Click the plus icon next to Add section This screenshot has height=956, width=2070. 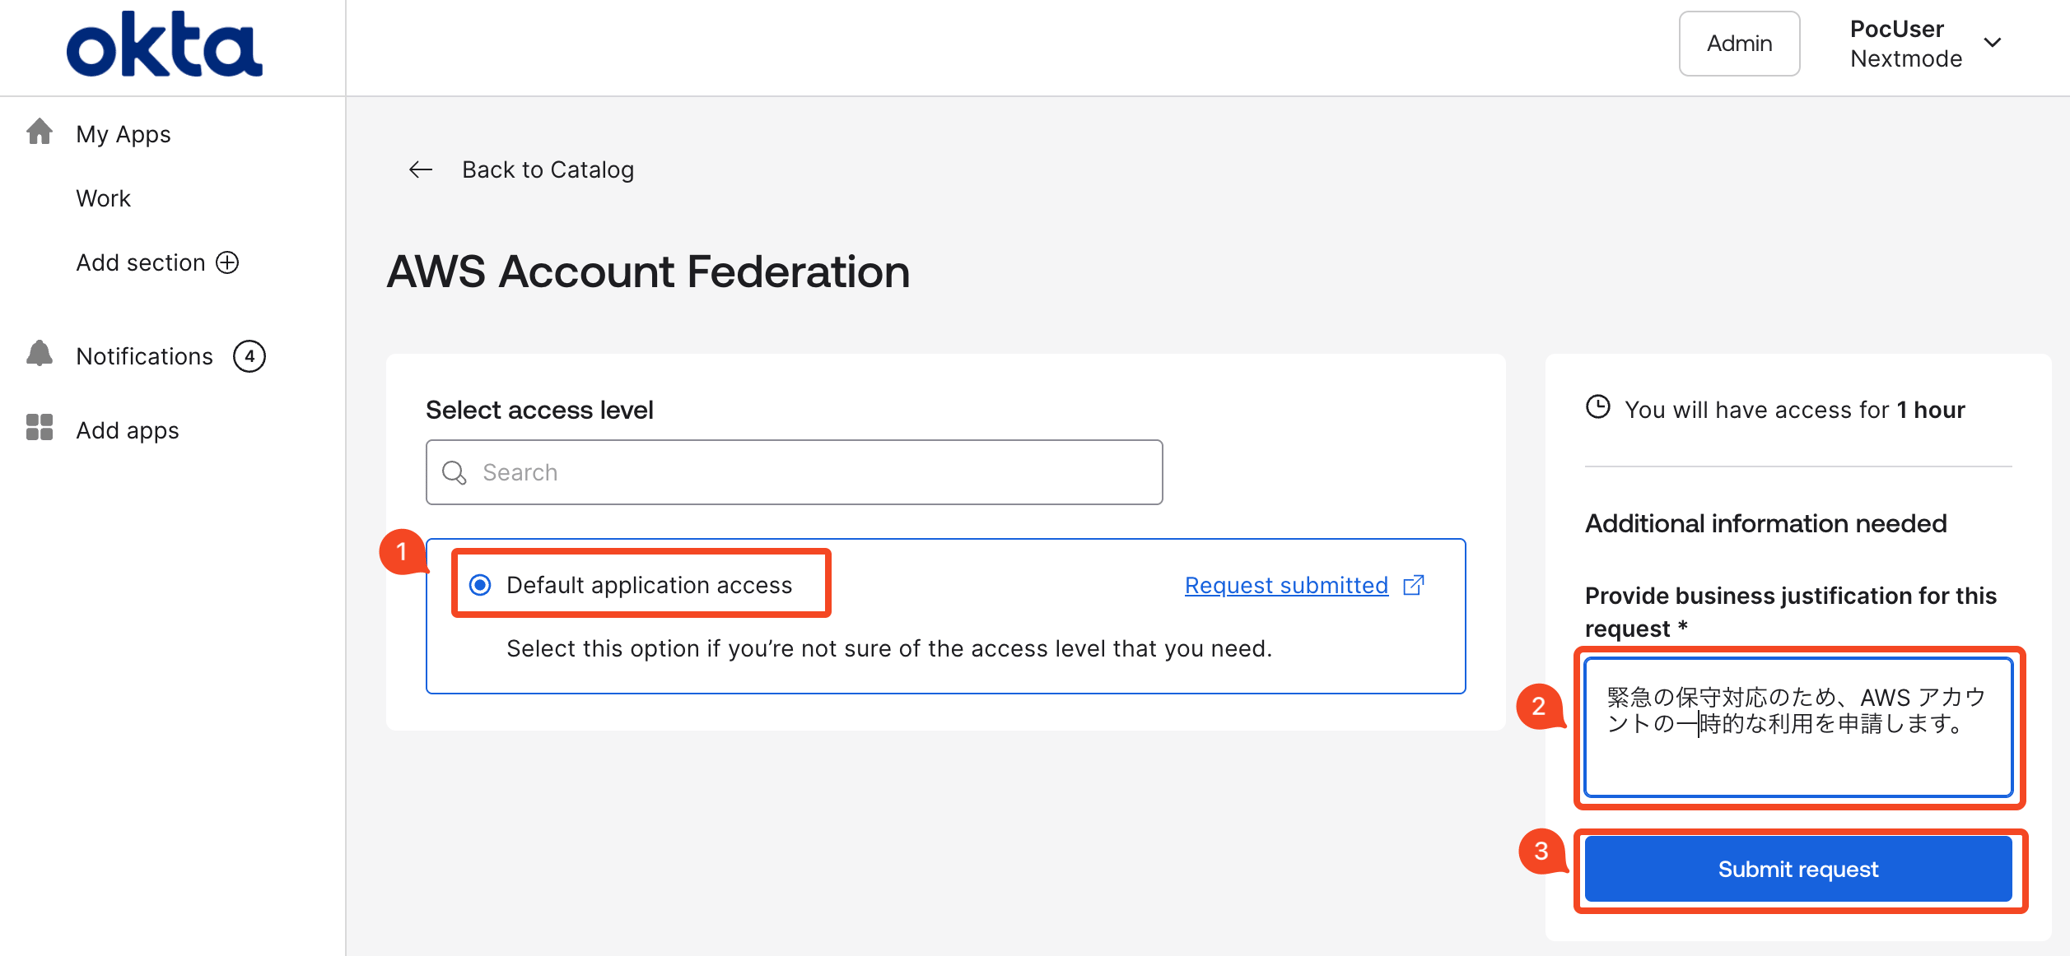[229, 262]
